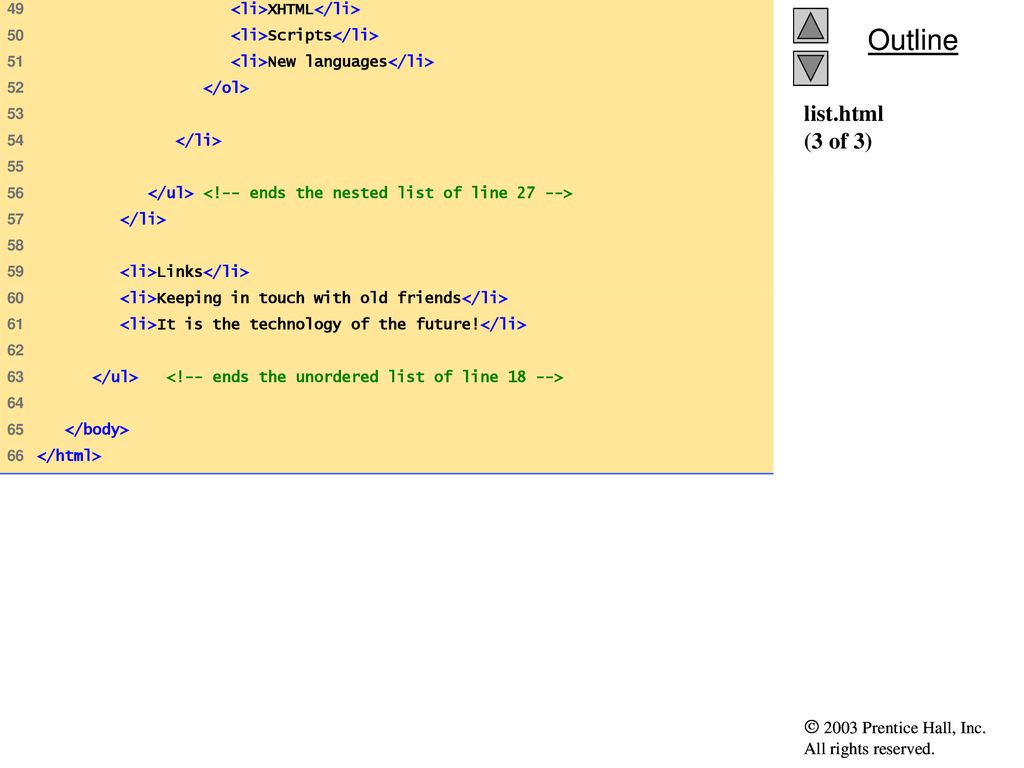Select the 2003 Prentice Hall copyright text
The width and height of the screenshot is (1024, 768).
(895, 728)
